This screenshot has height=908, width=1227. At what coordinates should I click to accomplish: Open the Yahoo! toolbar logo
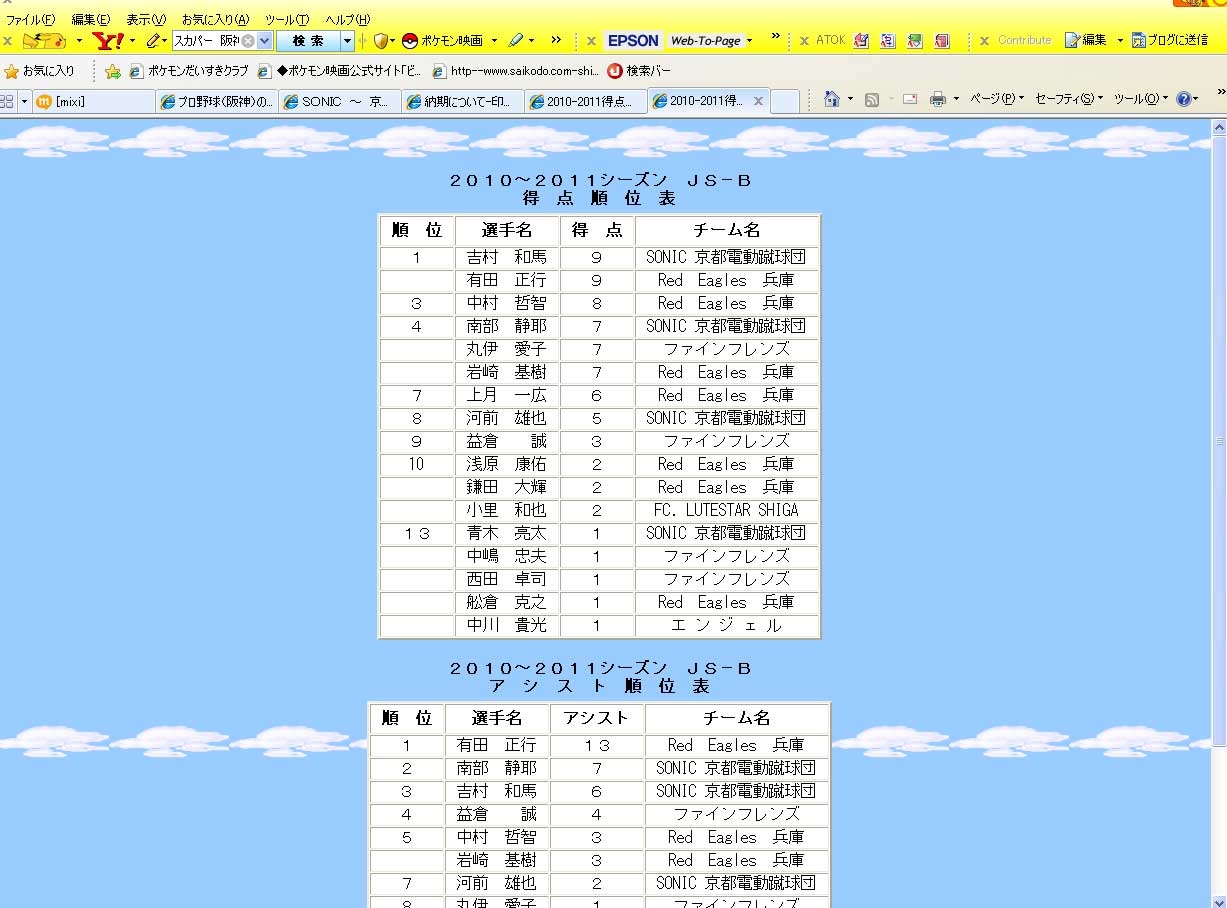click(107, 41)
